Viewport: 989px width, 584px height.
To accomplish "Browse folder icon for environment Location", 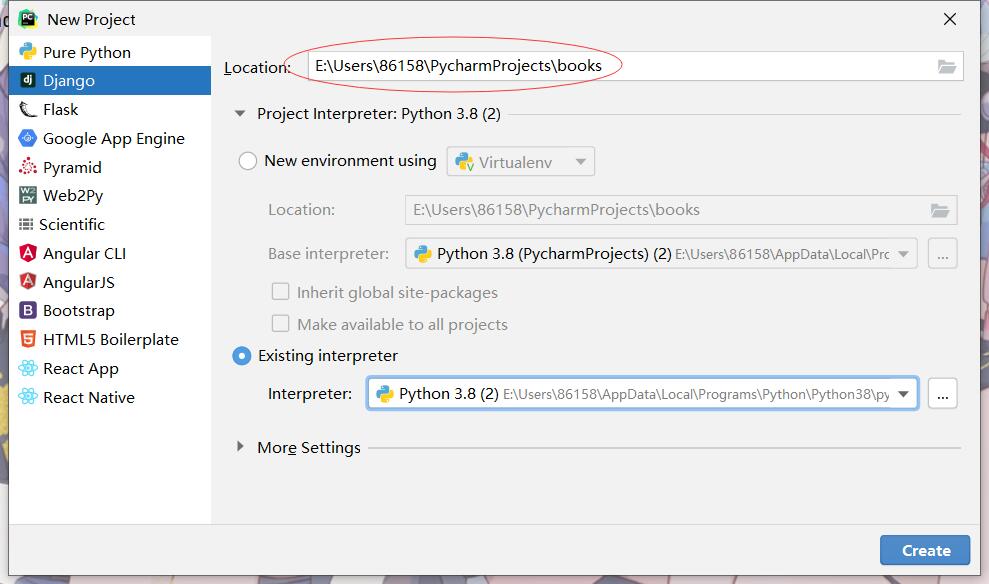I will (x=940, y=210).
